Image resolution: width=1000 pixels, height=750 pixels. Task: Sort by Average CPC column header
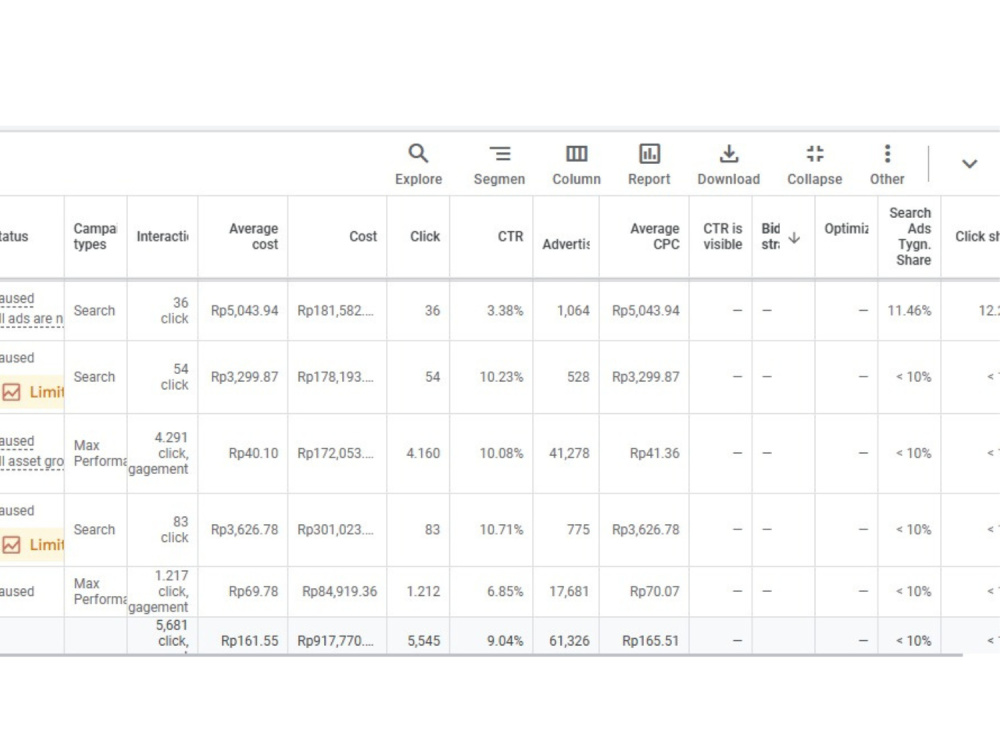654,237
